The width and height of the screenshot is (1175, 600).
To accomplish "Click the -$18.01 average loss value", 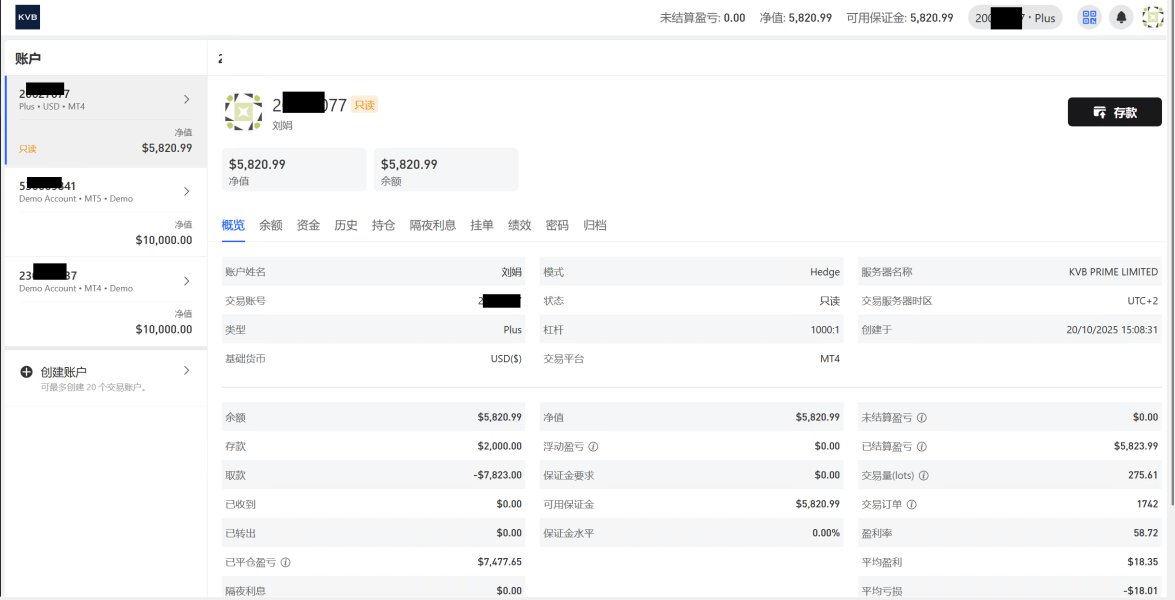I will point(1141,591).
